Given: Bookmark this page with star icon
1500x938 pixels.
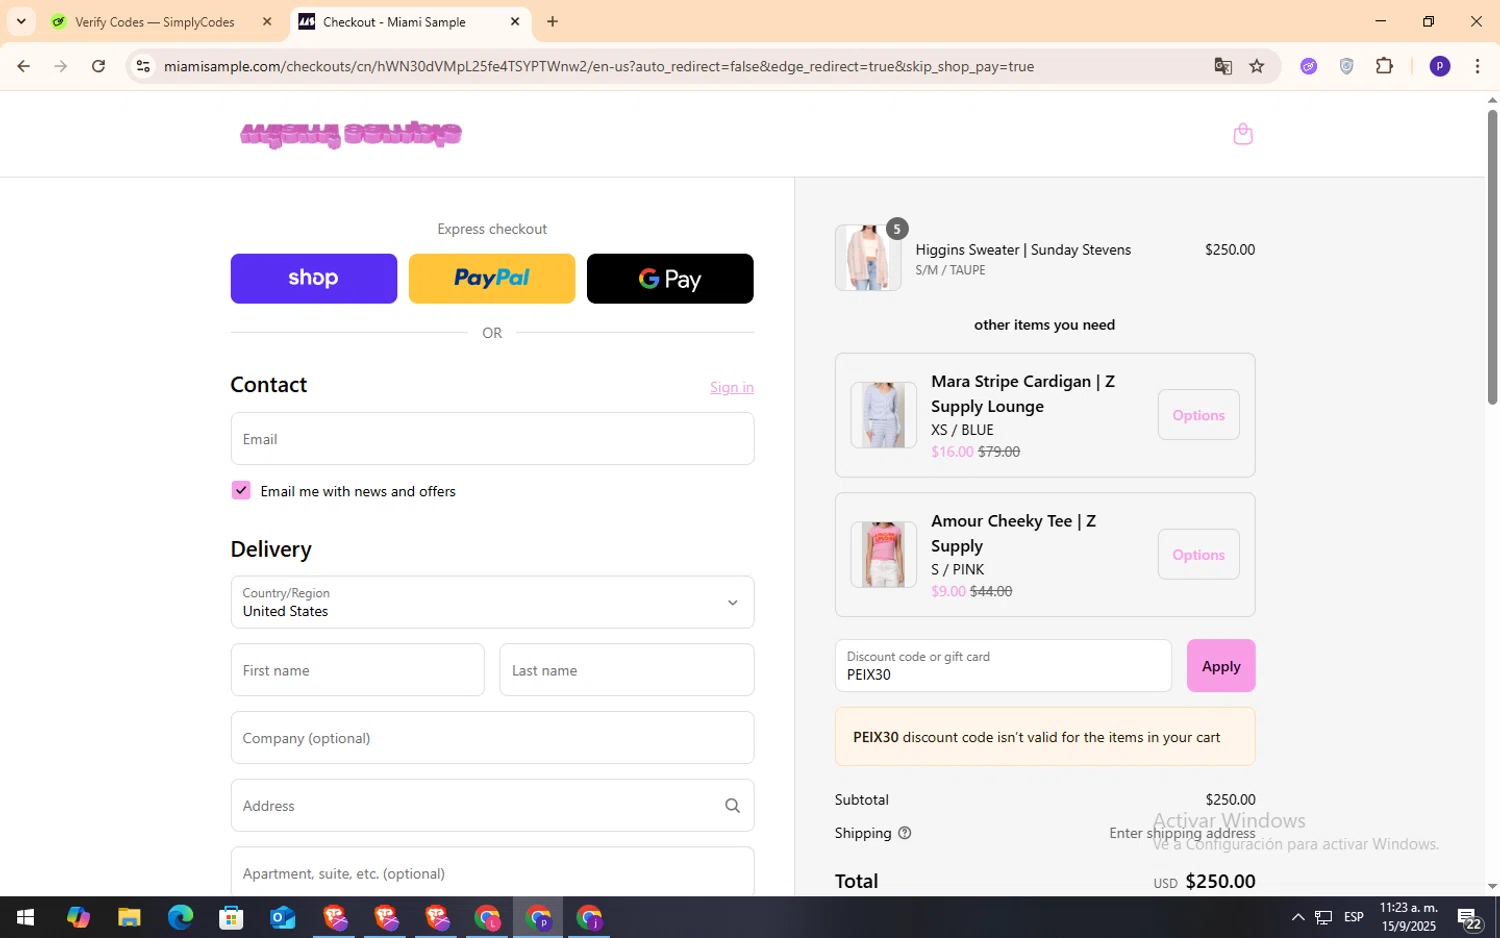Looking at the screenshot, I should point(1257,66).
